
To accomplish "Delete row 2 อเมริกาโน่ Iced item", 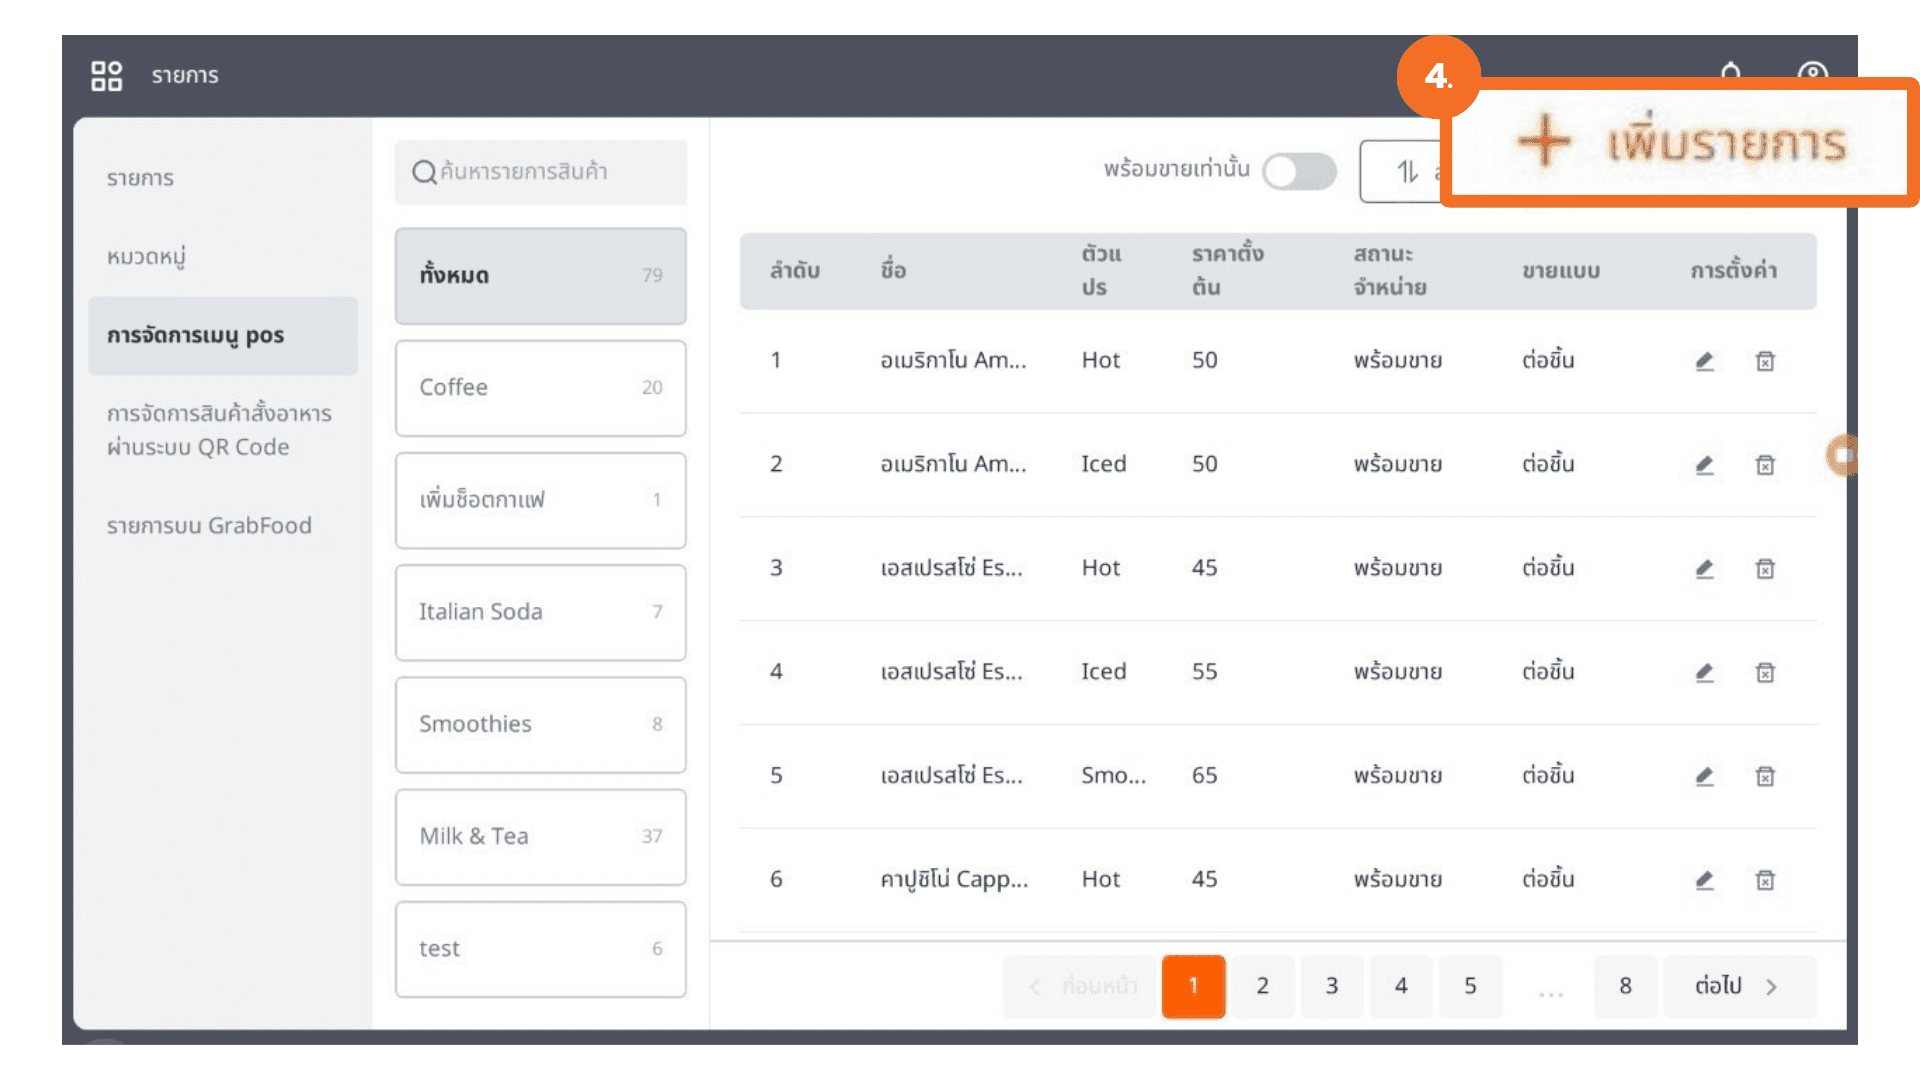I will [1765, 465].
